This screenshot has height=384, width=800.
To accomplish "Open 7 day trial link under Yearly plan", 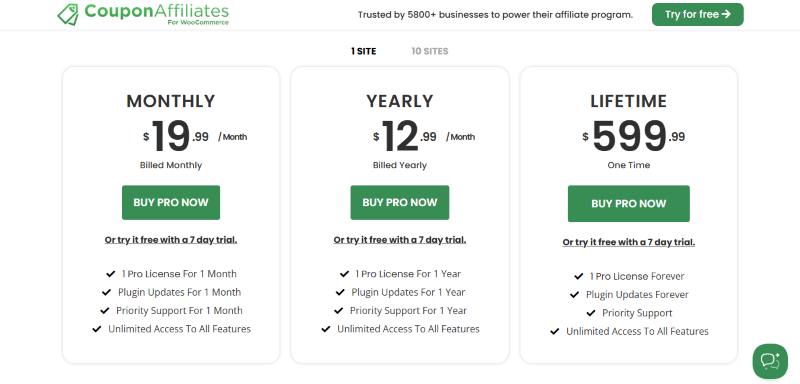I will [x=399, y=240].
